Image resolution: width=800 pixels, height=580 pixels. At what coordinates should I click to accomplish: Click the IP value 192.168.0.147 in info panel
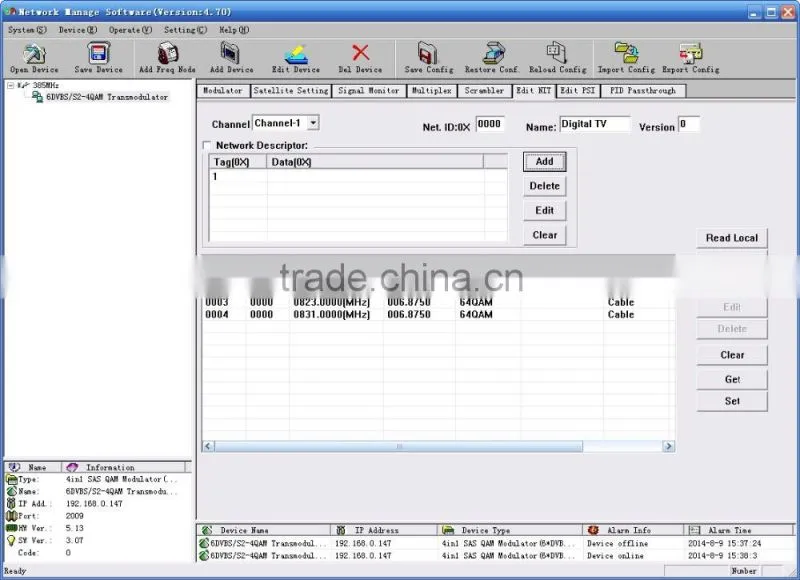click(x=94, y=503)
